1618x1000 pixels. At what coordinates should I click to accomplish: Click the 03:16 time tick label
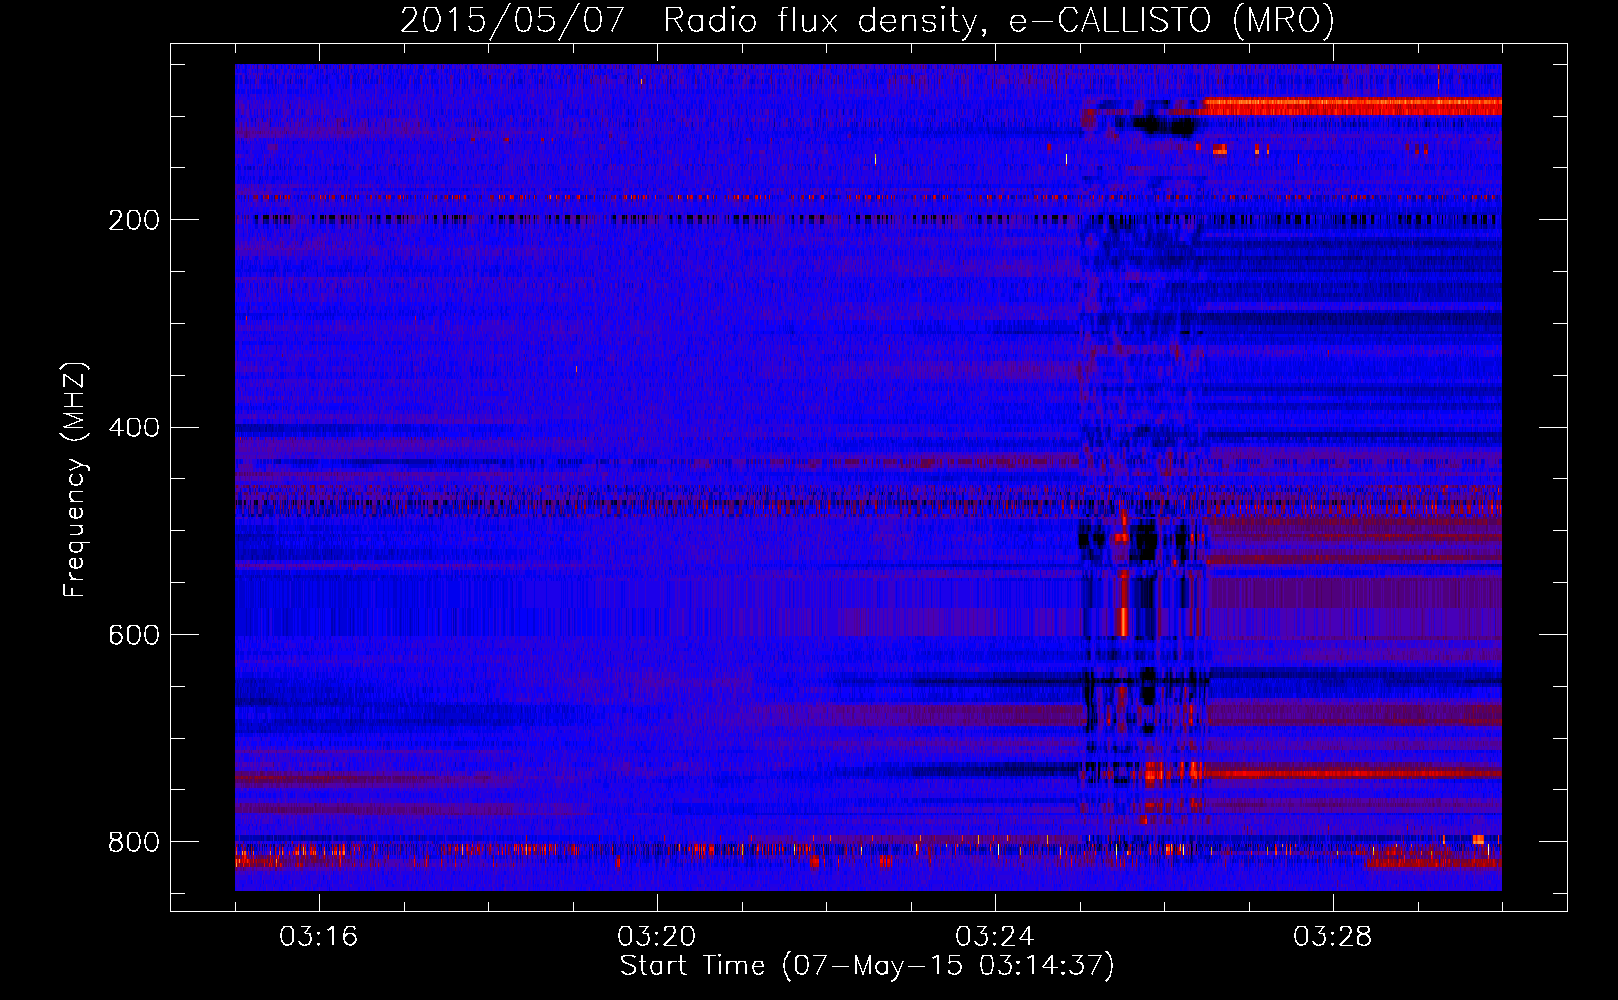(x=319, y=937)
